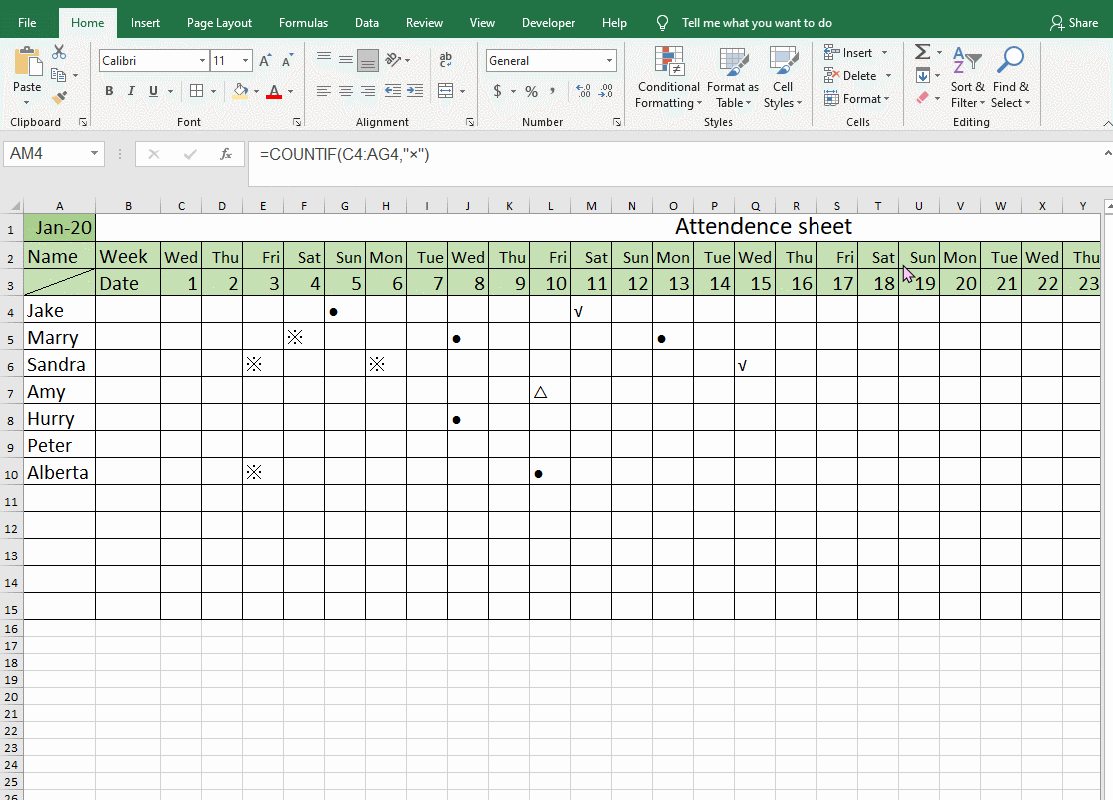
Task: Click the Clear (eraser) icon
Action: tap(921, 96)
